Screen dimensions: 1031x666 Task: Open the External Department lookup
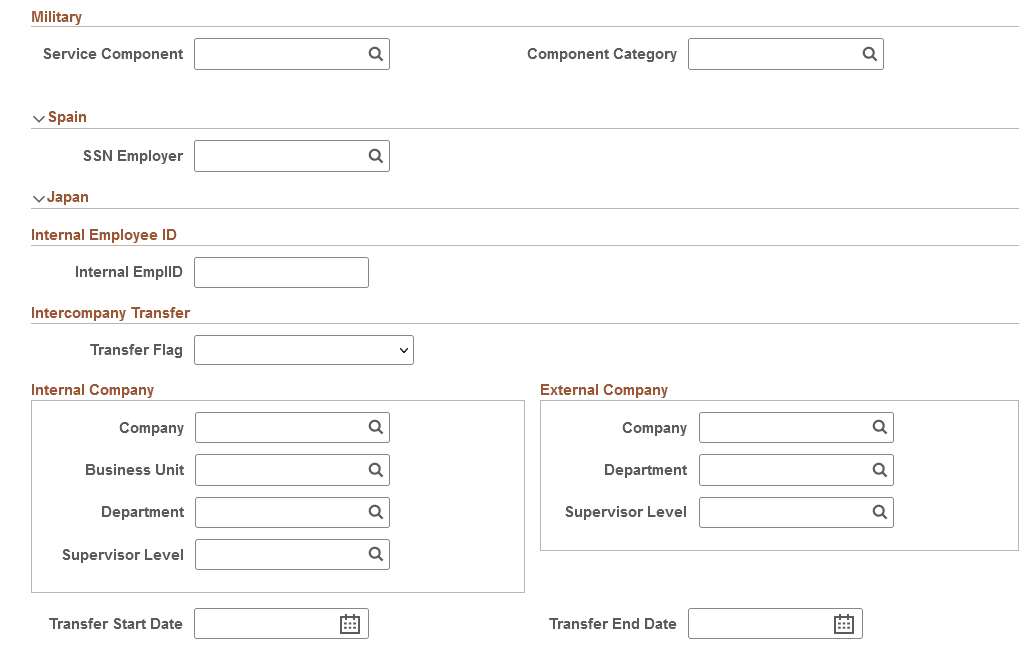[879, 470]
